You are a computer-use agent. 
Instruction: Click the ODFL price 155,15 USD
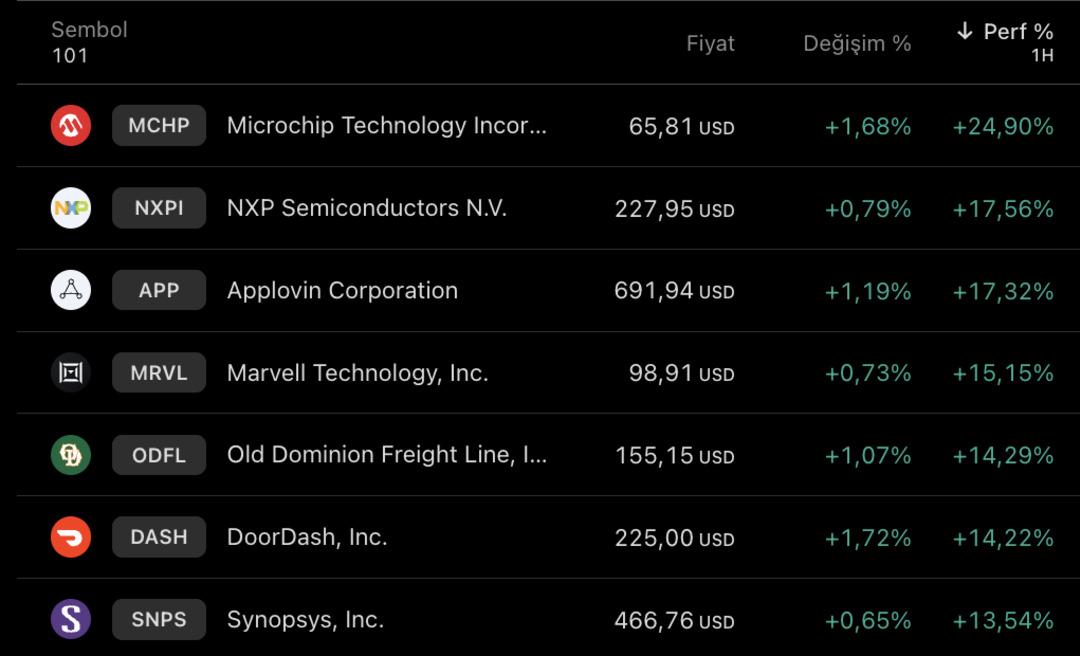pos(674,456)
